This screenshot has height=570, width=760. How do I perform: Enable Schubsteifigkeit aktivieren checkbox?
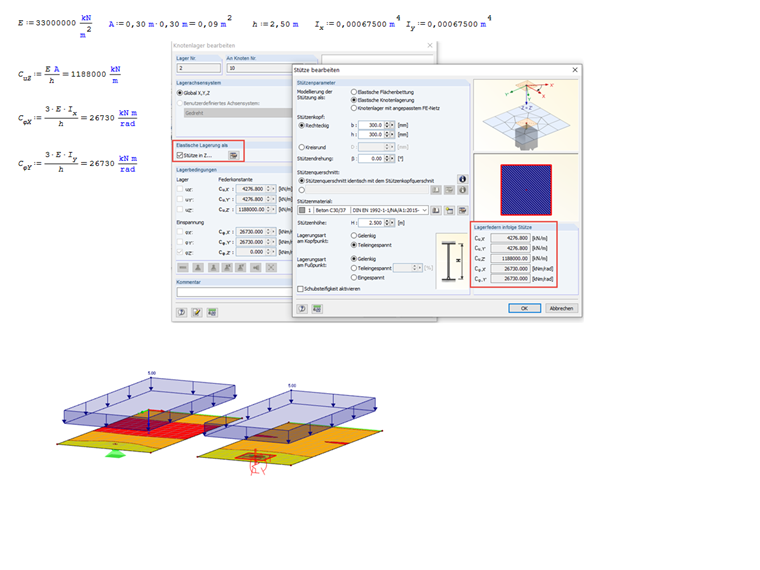pyautogui.click(x=329, y=288)
